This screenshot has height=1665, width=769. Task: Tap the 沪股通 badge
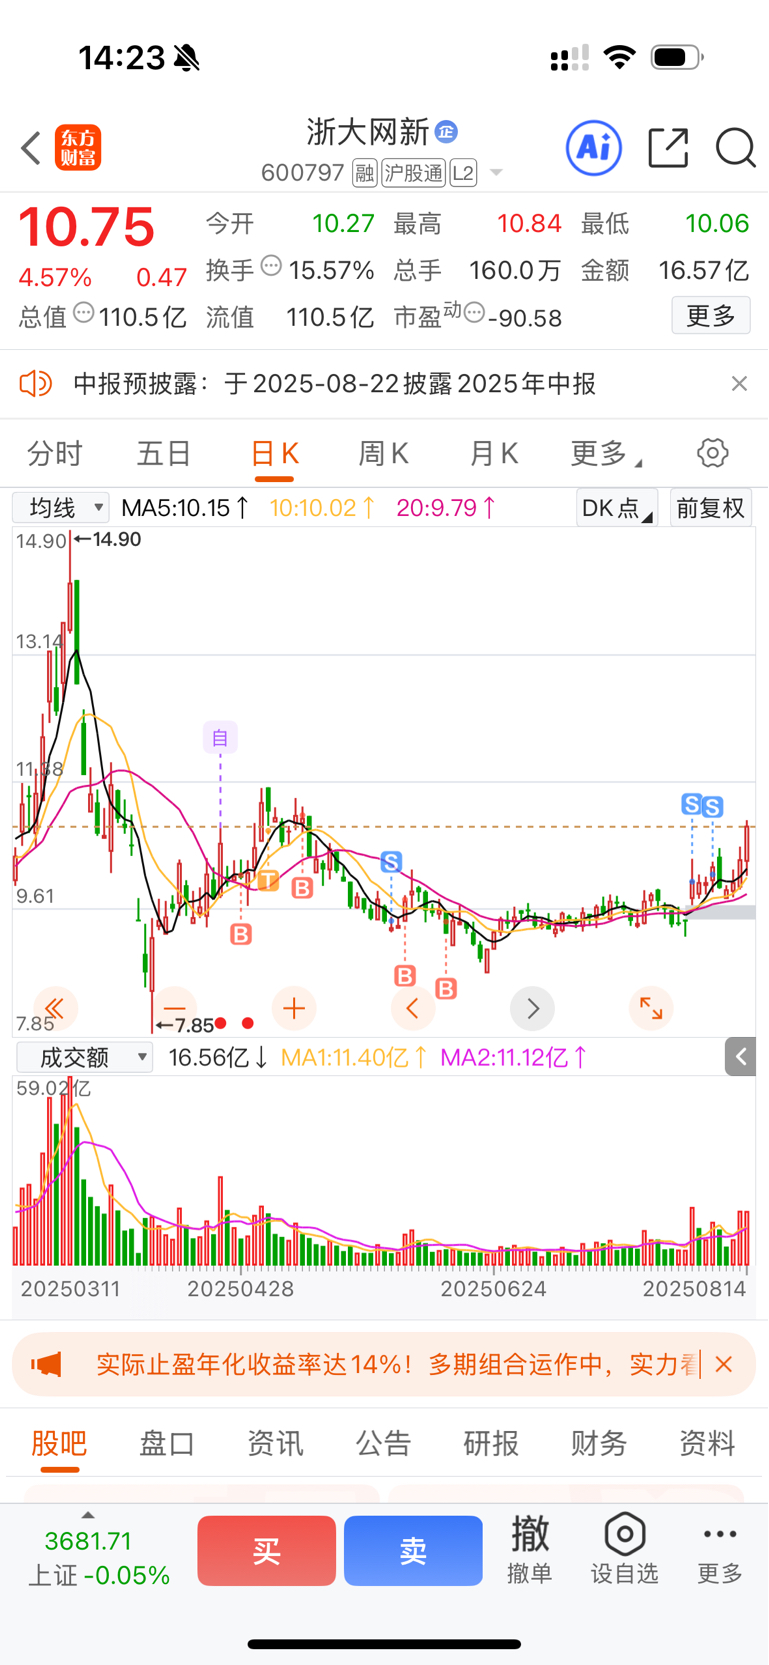(413, 173)
